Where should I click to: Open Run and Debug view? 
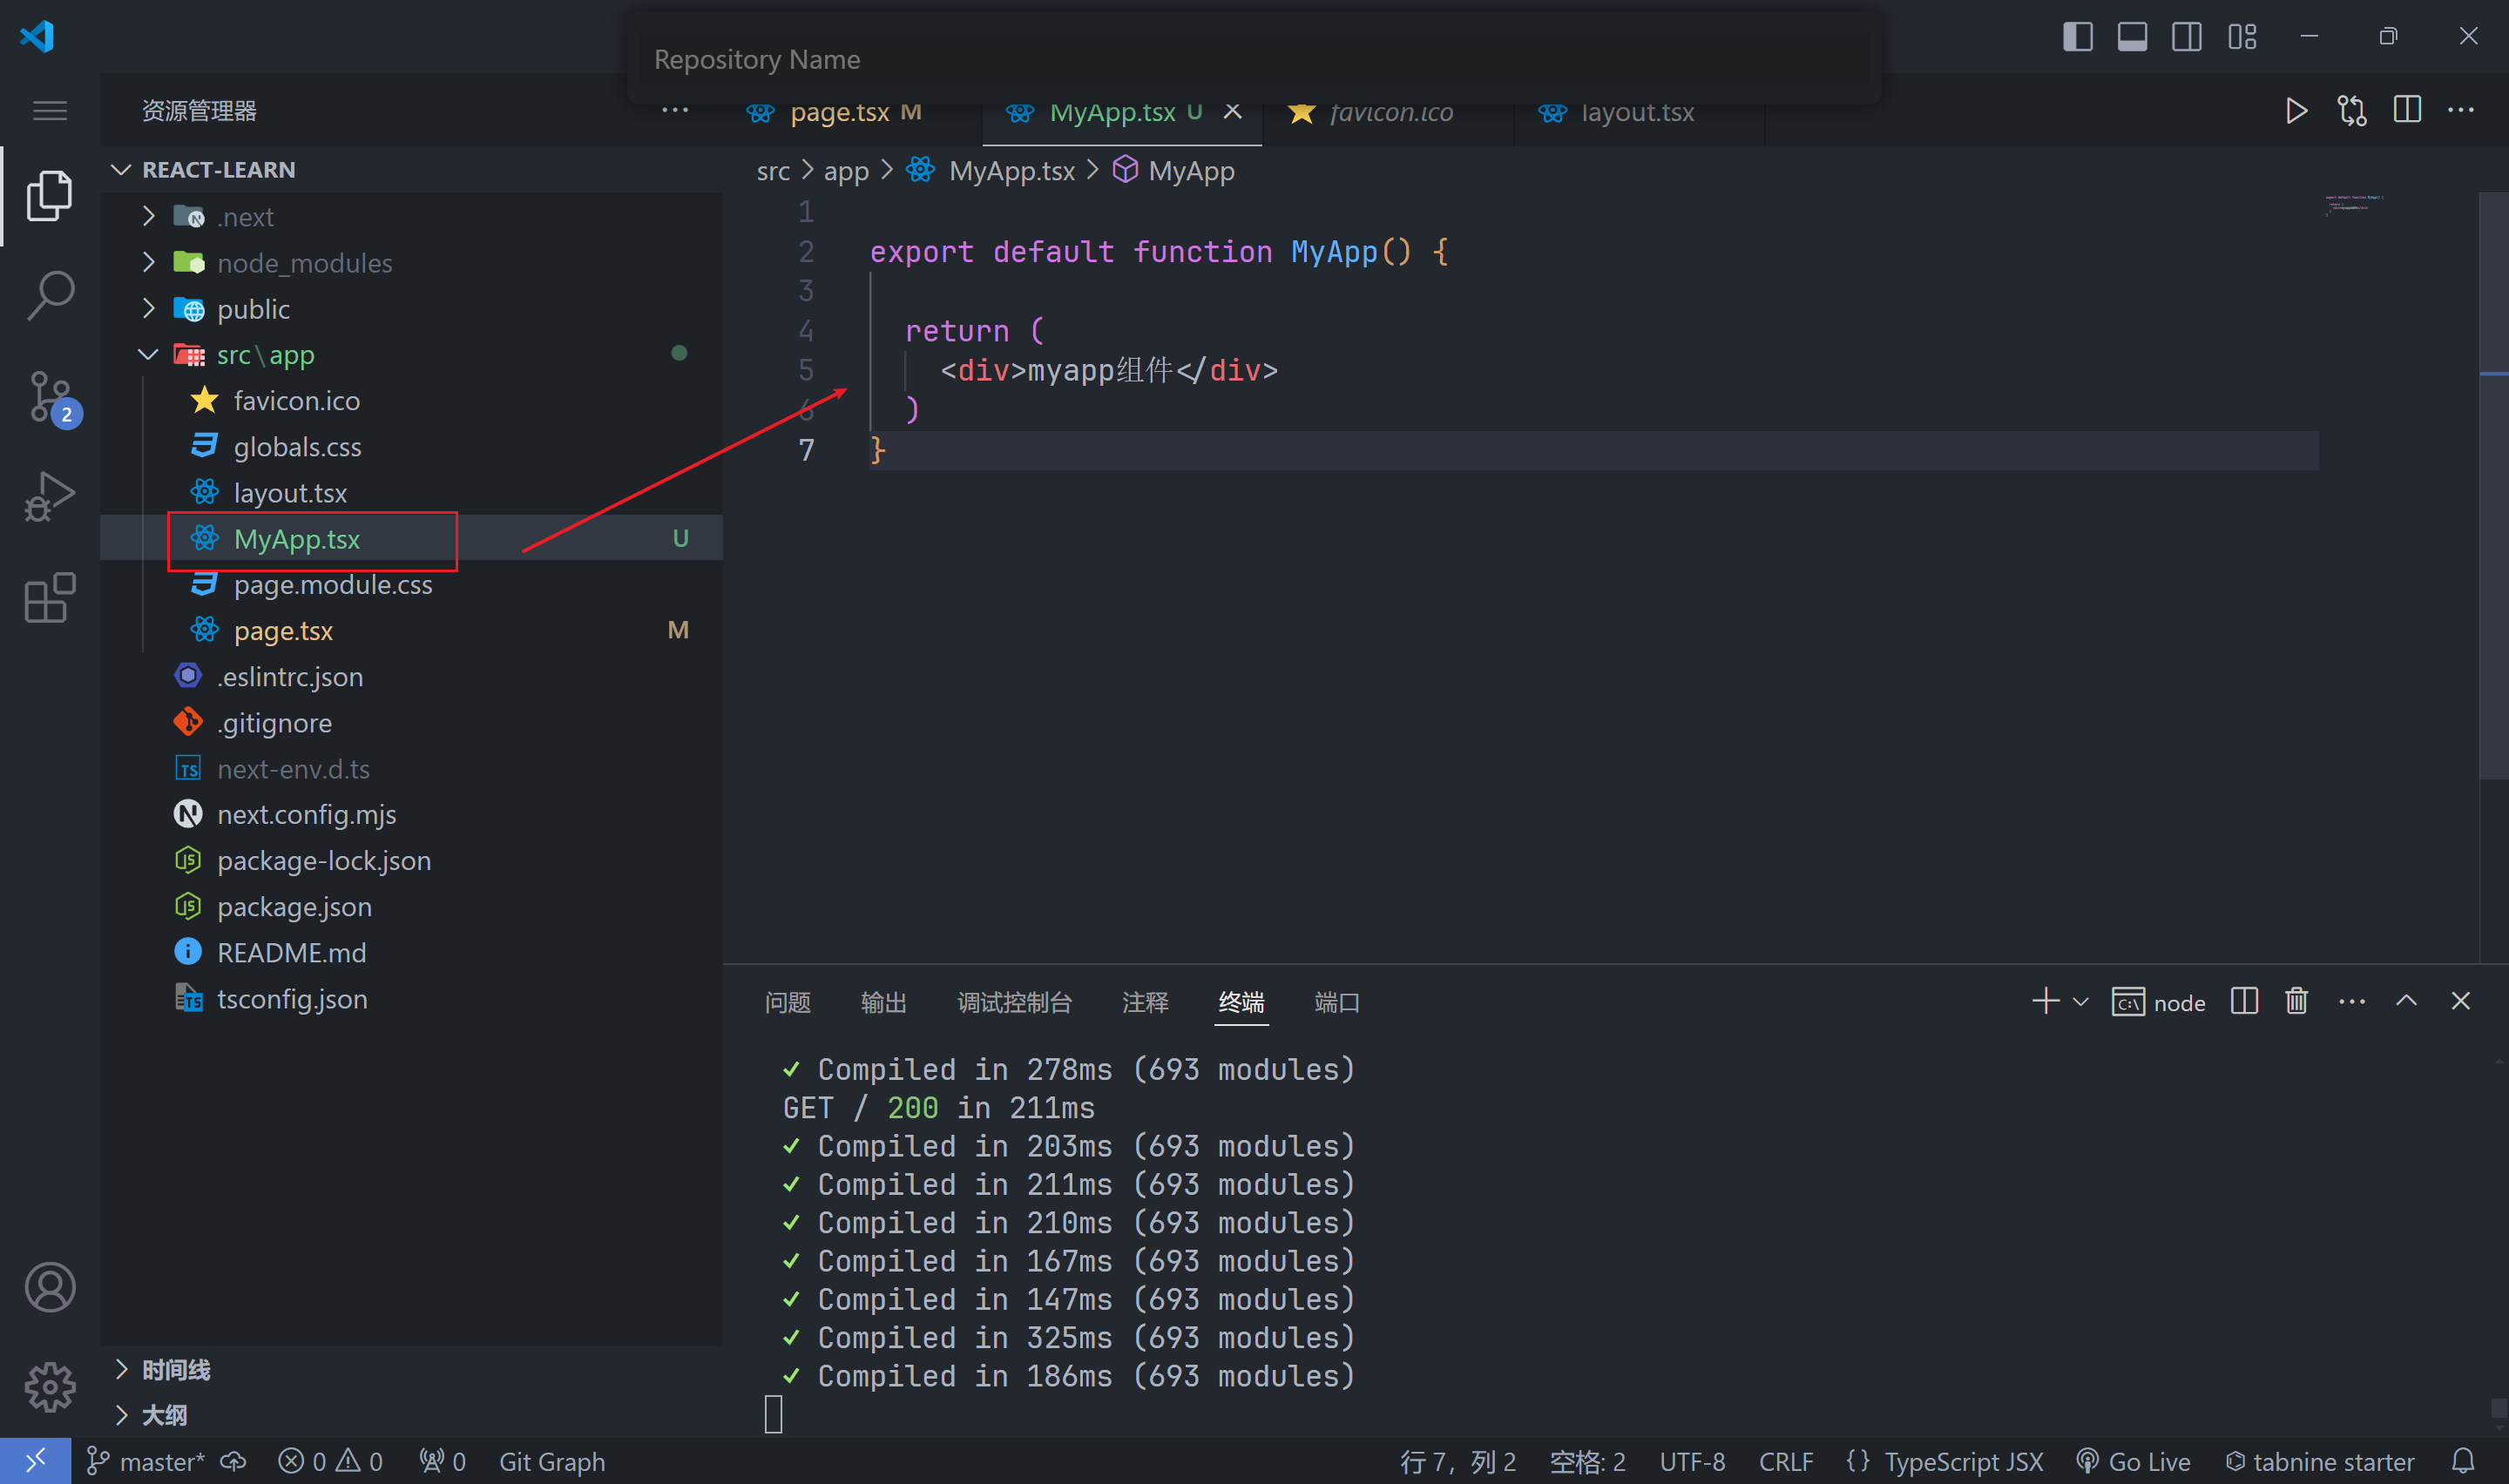[x=50, y=496]
